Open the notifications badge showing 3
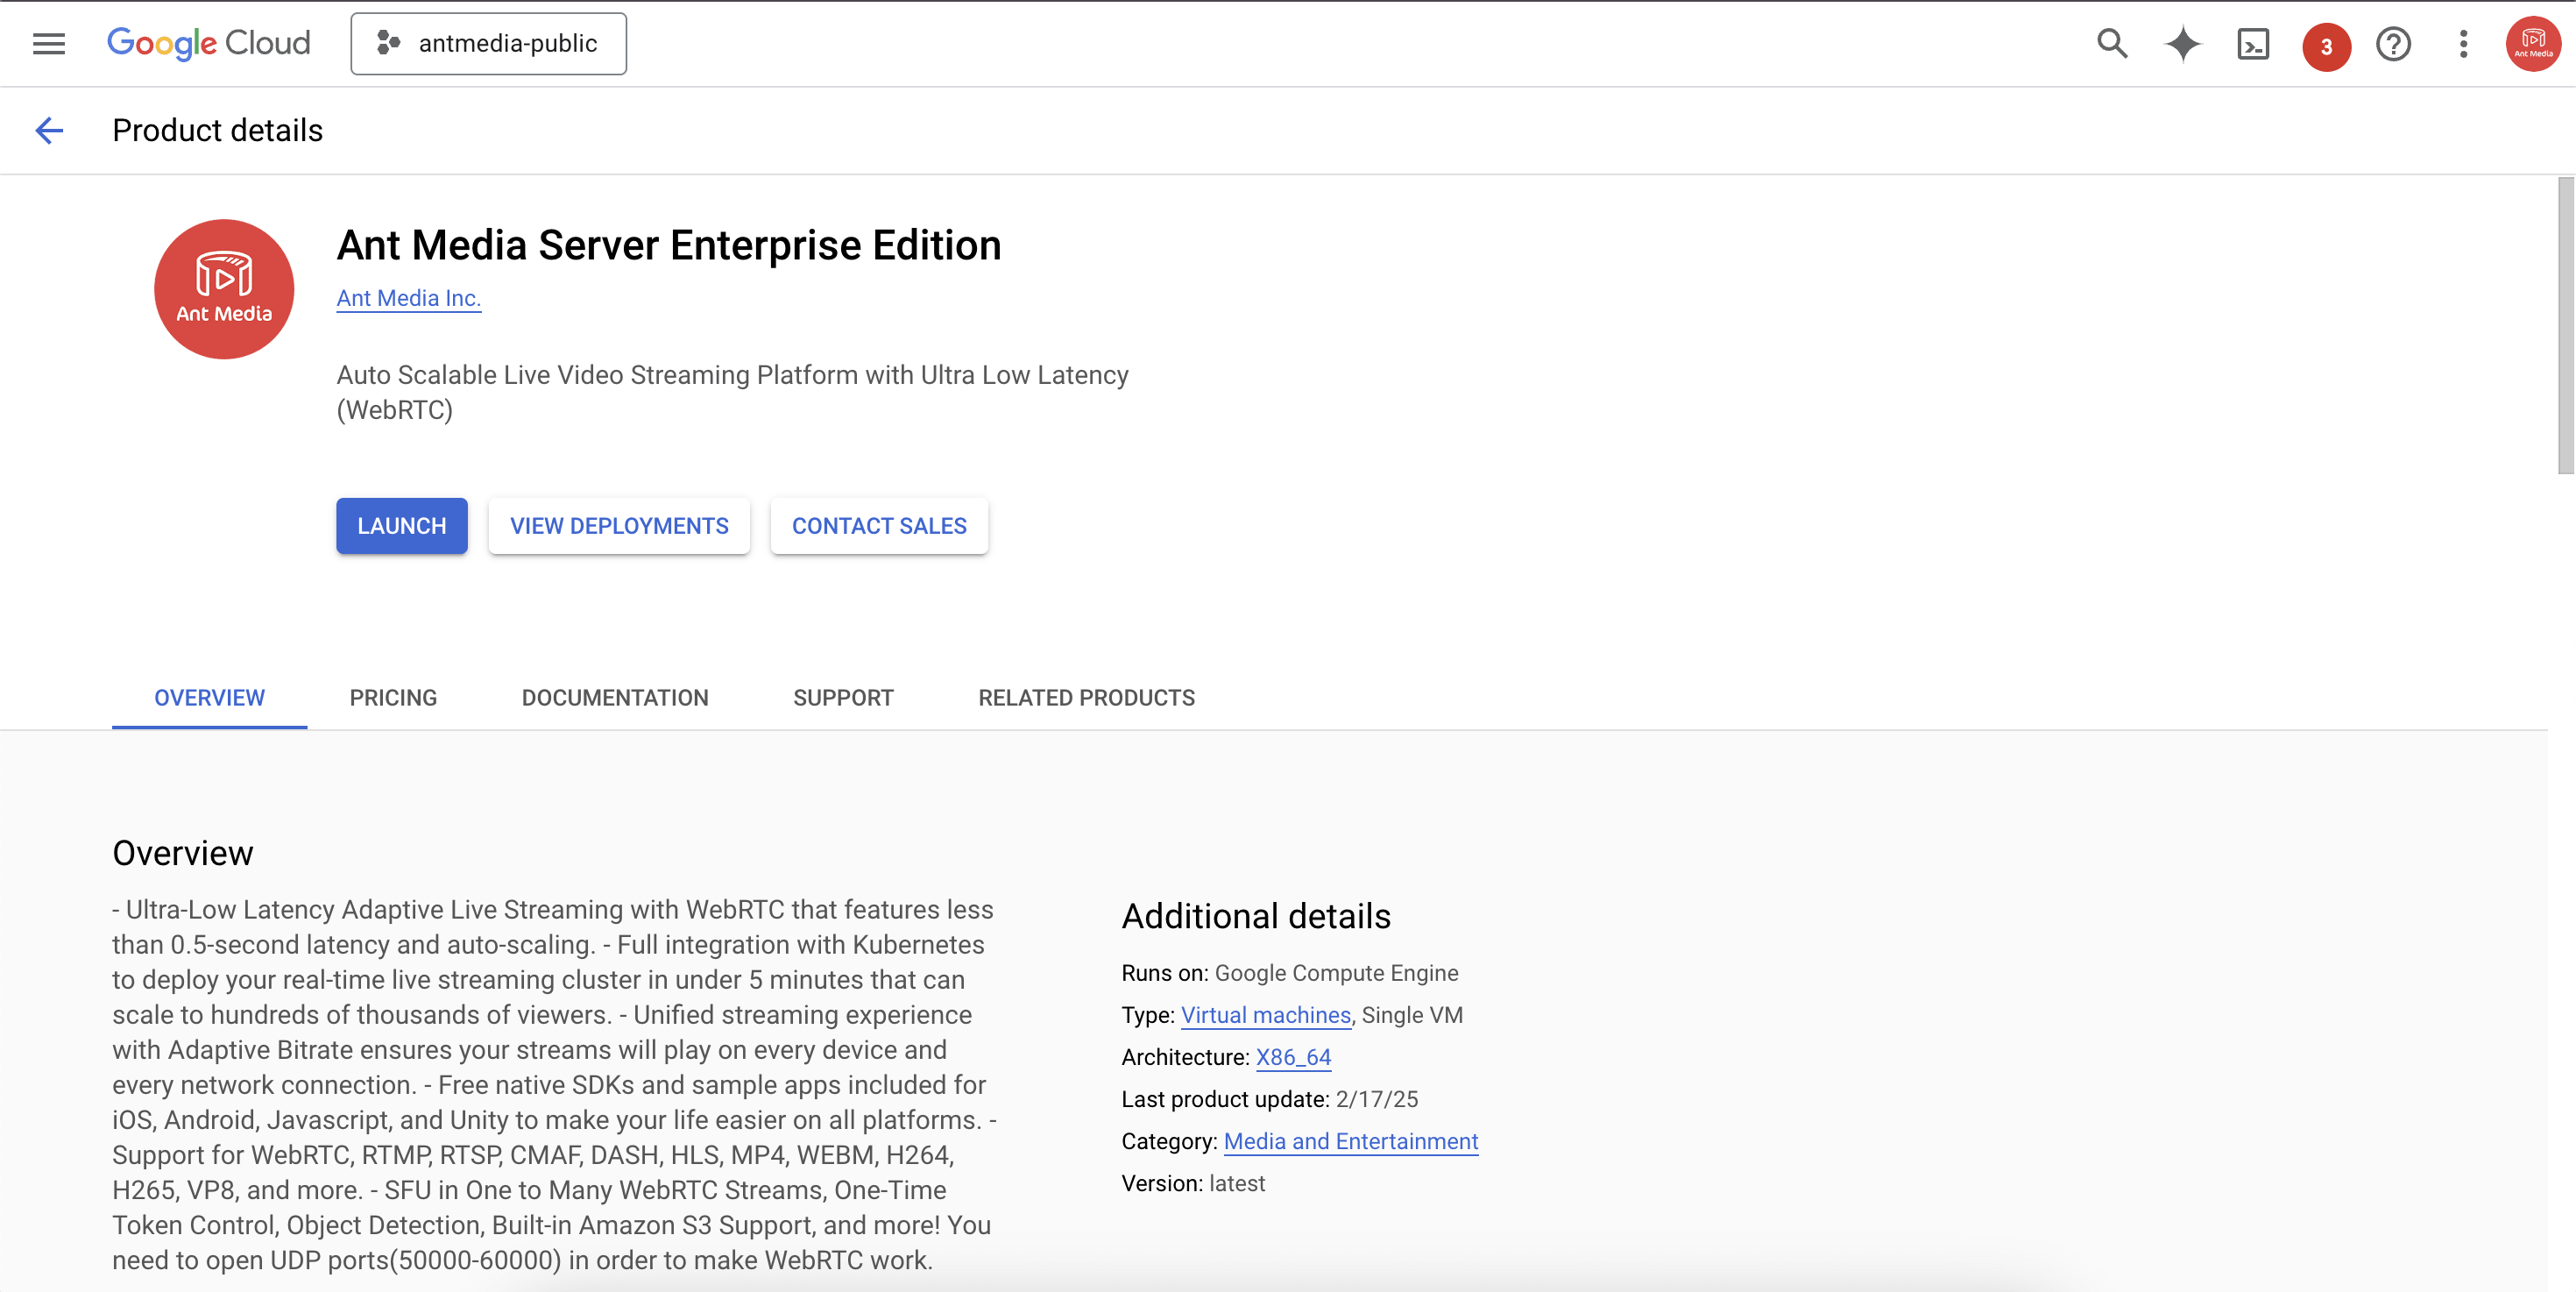This screenshot has width=2576, height=1292. coord(2326,46)
